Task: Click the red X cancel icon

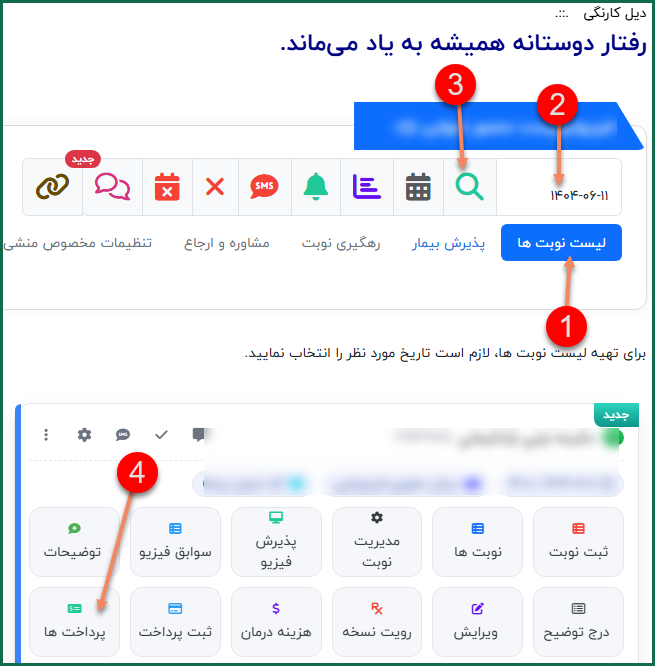Action: 215,187
